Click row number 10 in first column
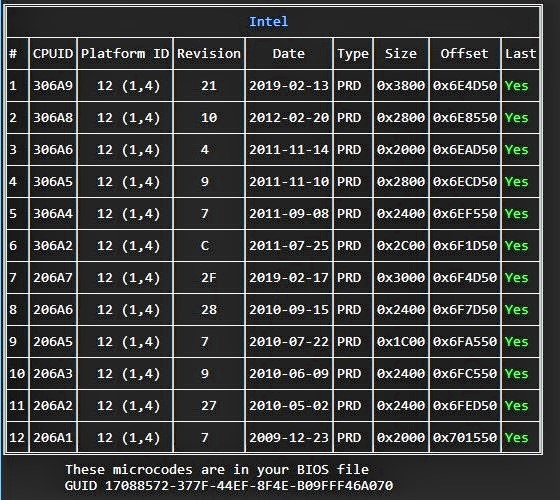 17,374
